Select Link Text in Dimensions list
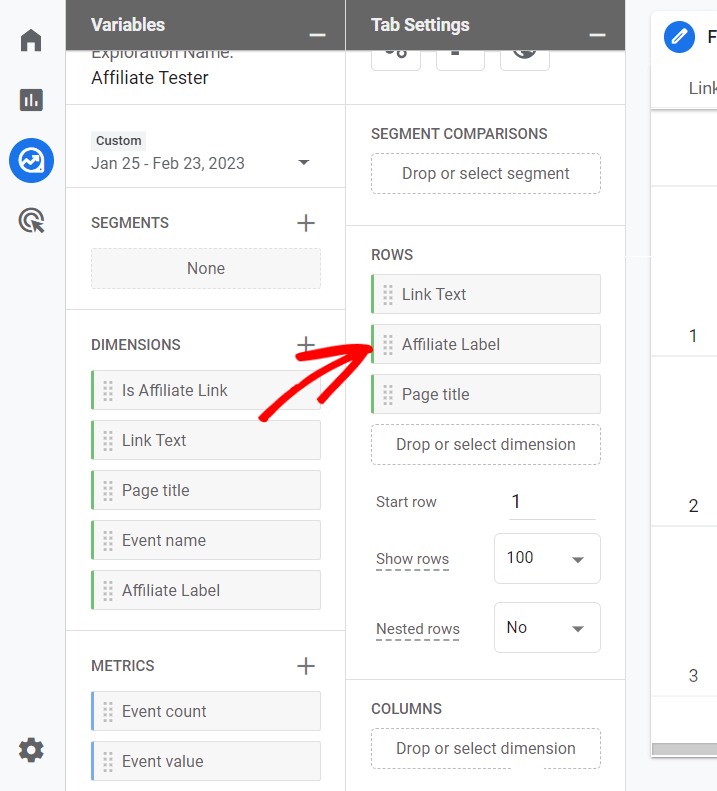 click(206, 440)
